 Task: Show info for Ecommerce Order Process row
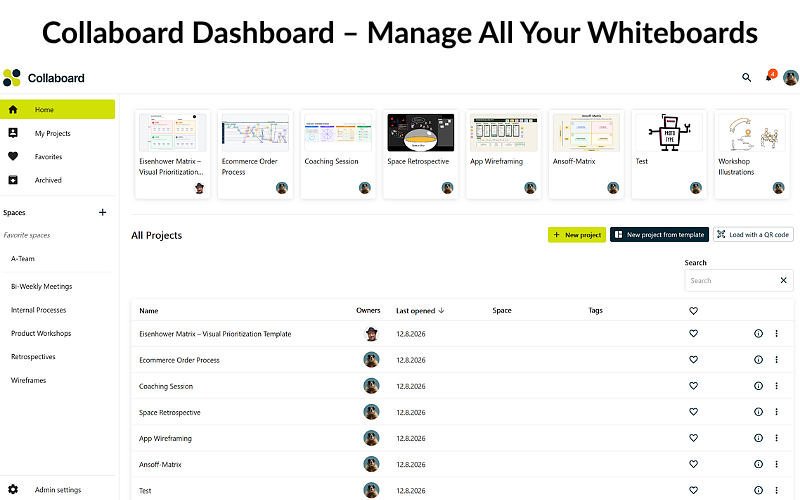(759, 360)
